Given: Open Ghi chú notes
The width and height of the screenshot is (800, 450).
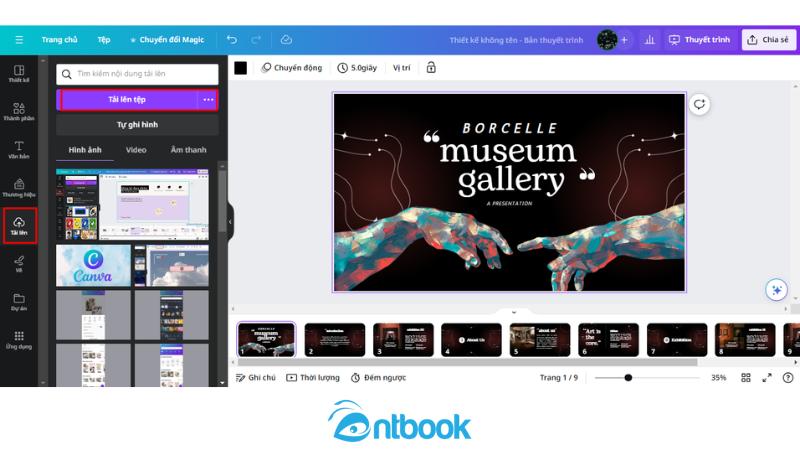Looking at the screenshot, I should pos(256,378).
